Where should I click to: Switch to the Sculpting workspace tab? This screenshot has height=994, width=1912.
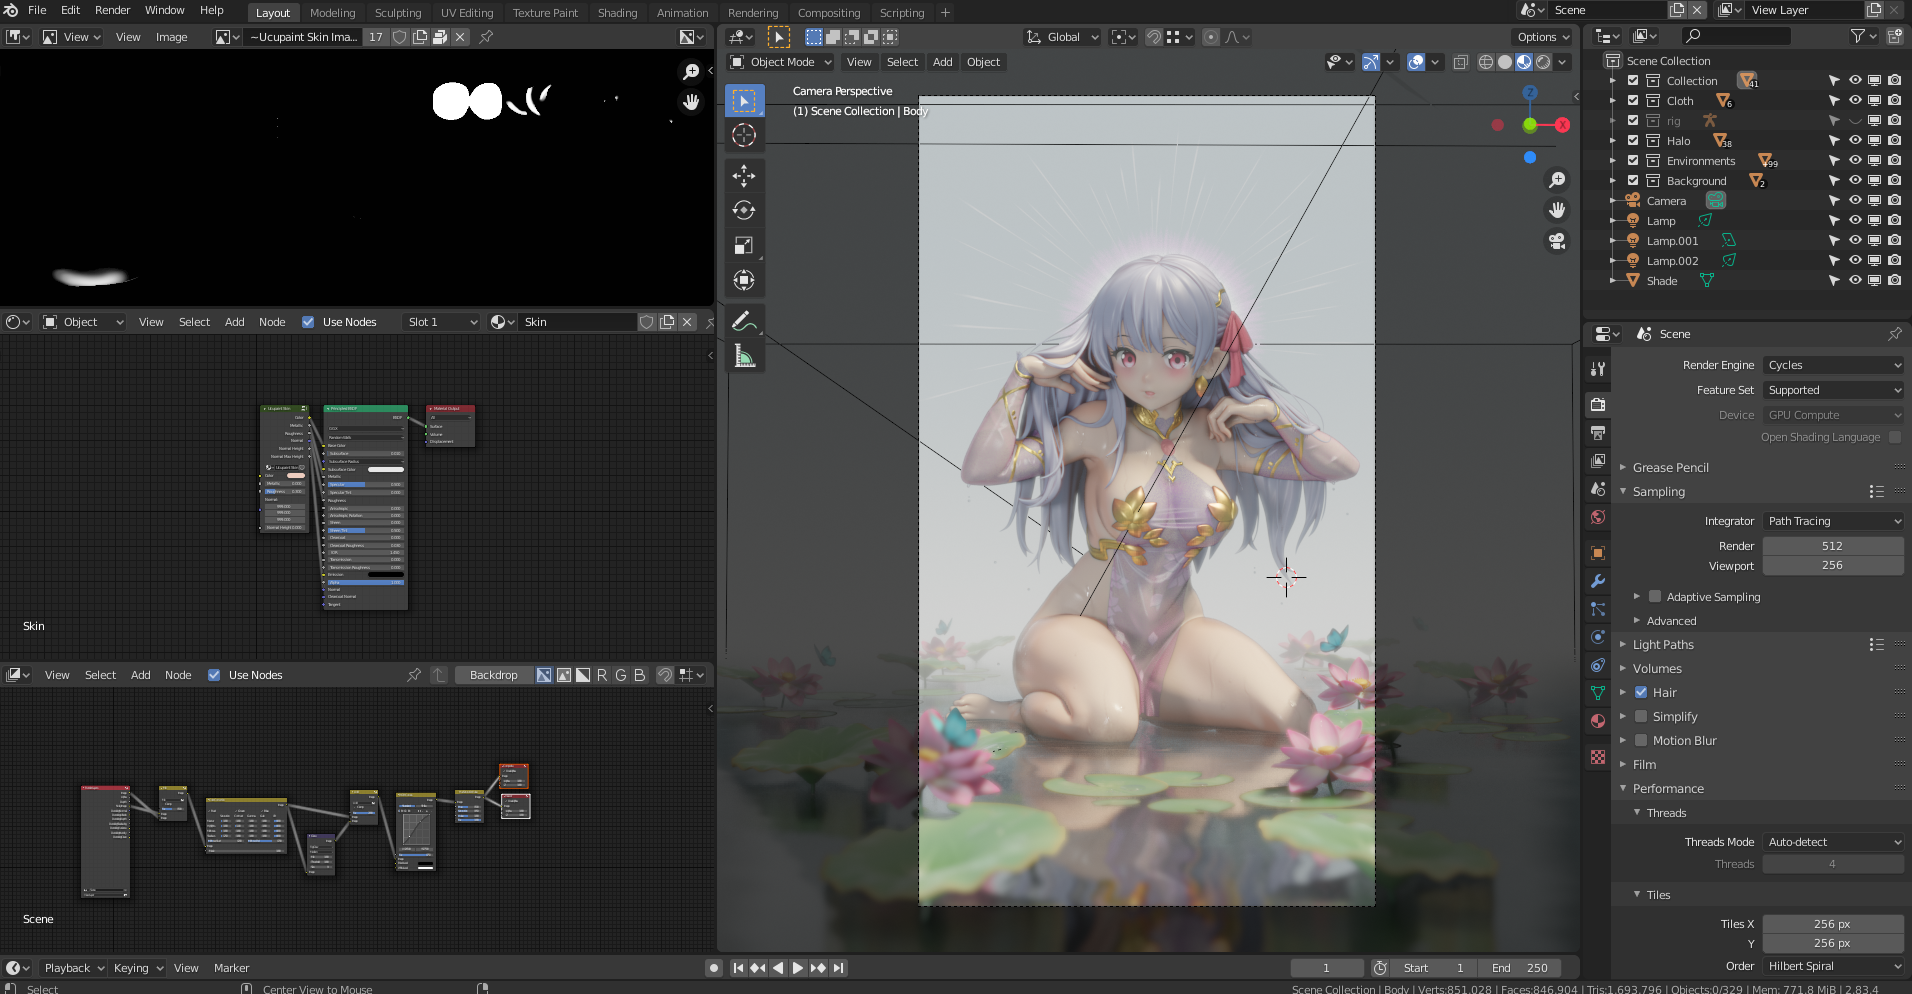398,13
